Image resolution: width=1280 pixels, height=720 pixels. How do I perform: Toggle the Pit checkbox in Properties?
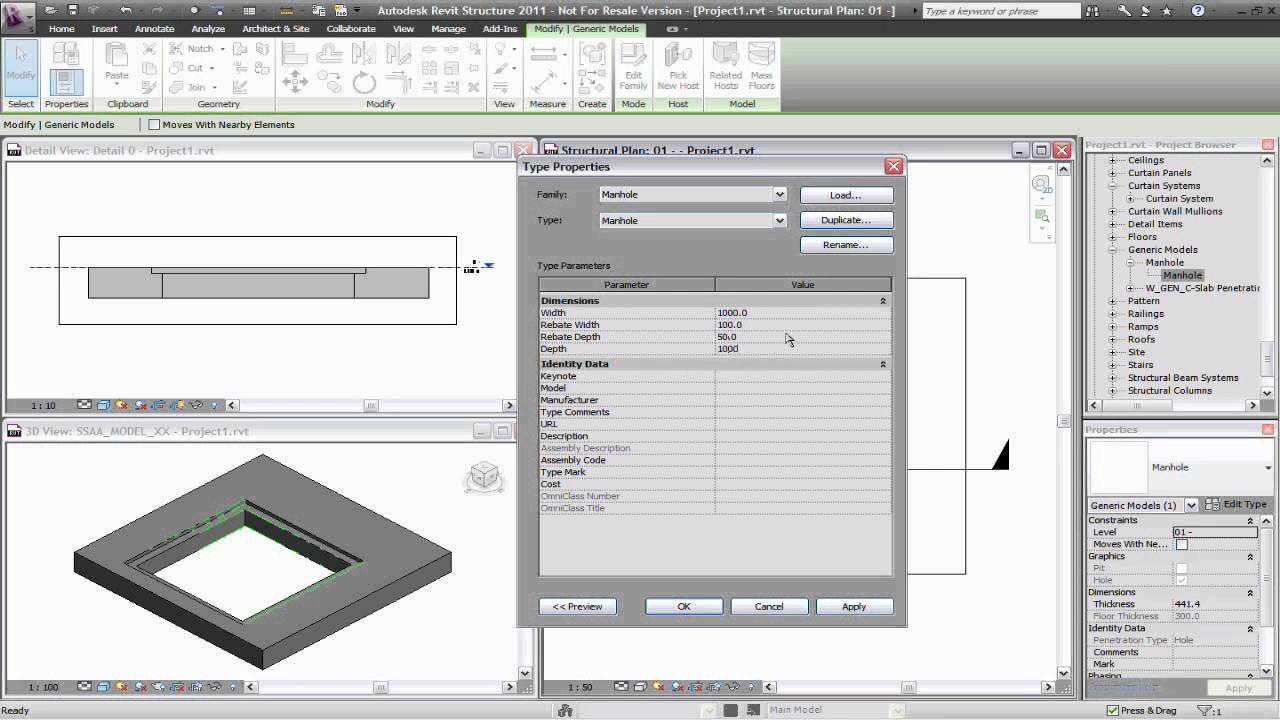click(1181, 568)
